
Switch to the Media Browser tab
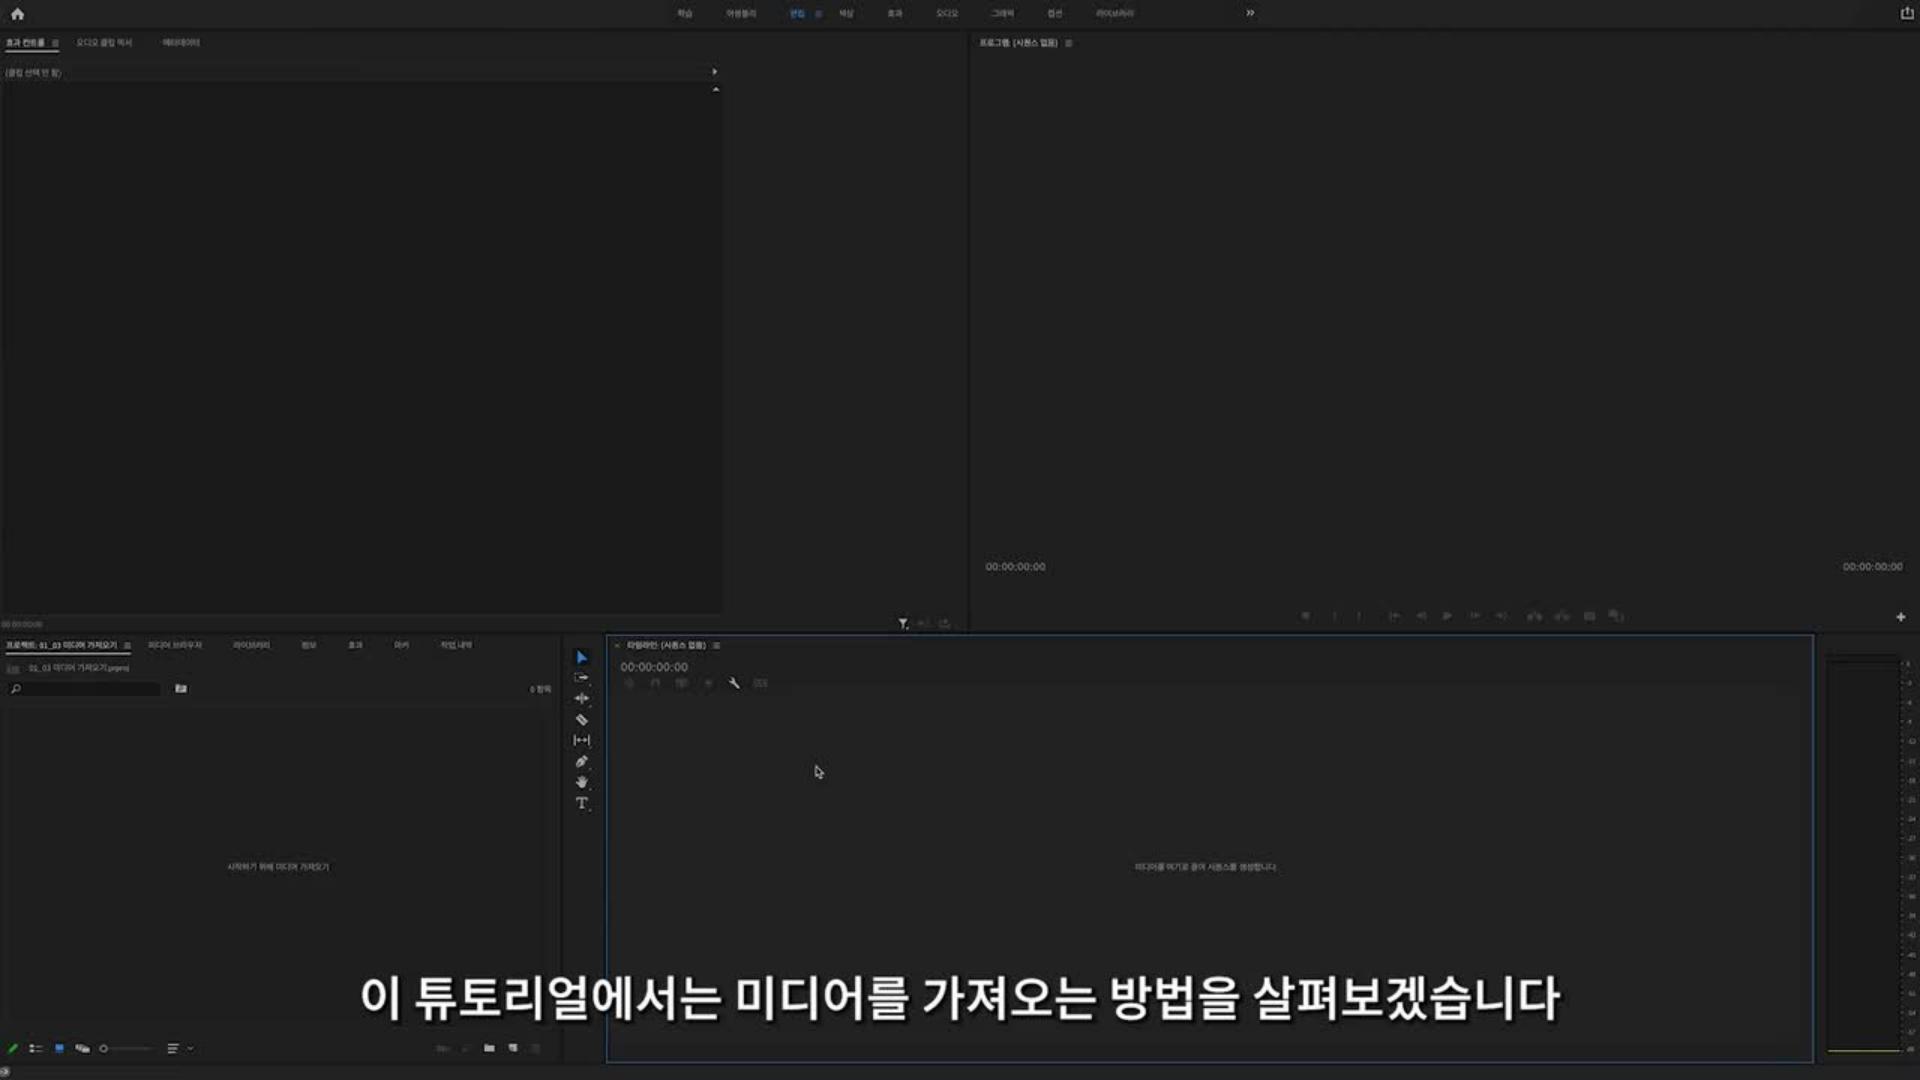pyautogui.click(x=175, y=645)
